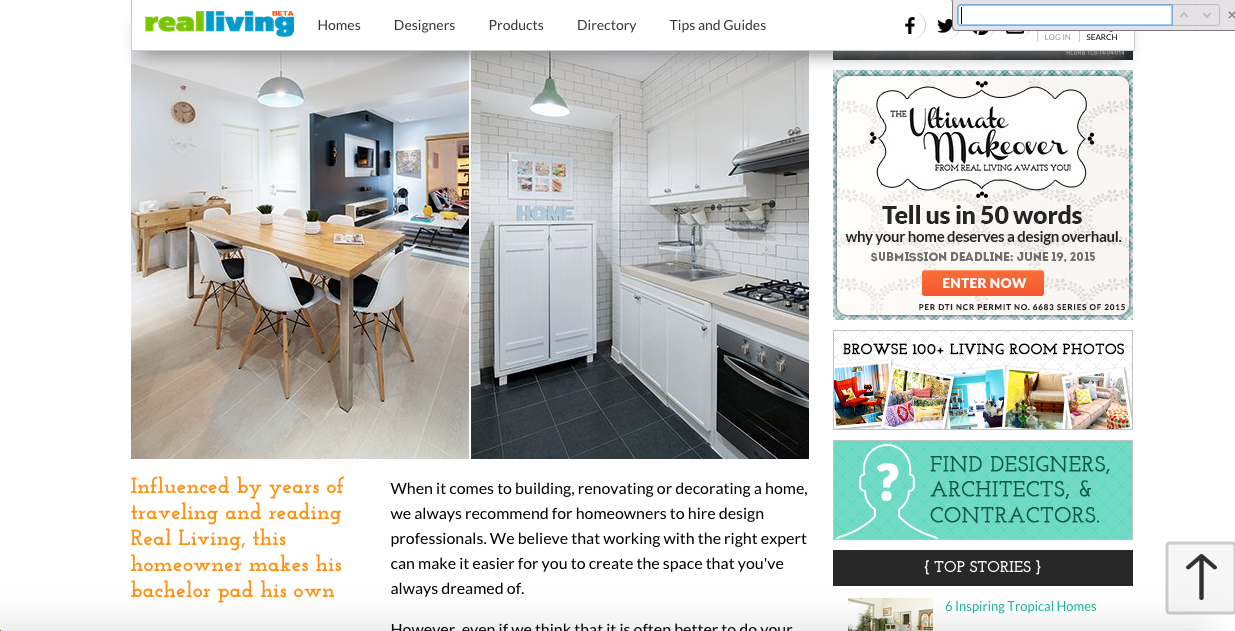Click the Real Living logo

(220, 23)
